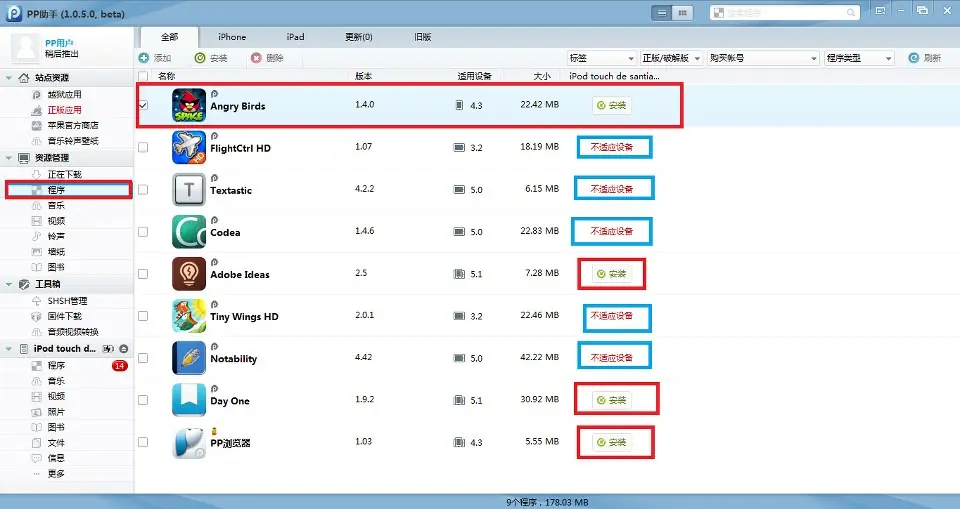Open the 标签 dropdown filter
Viewport: 960px width, 509px height.
[x=601, y=58]
